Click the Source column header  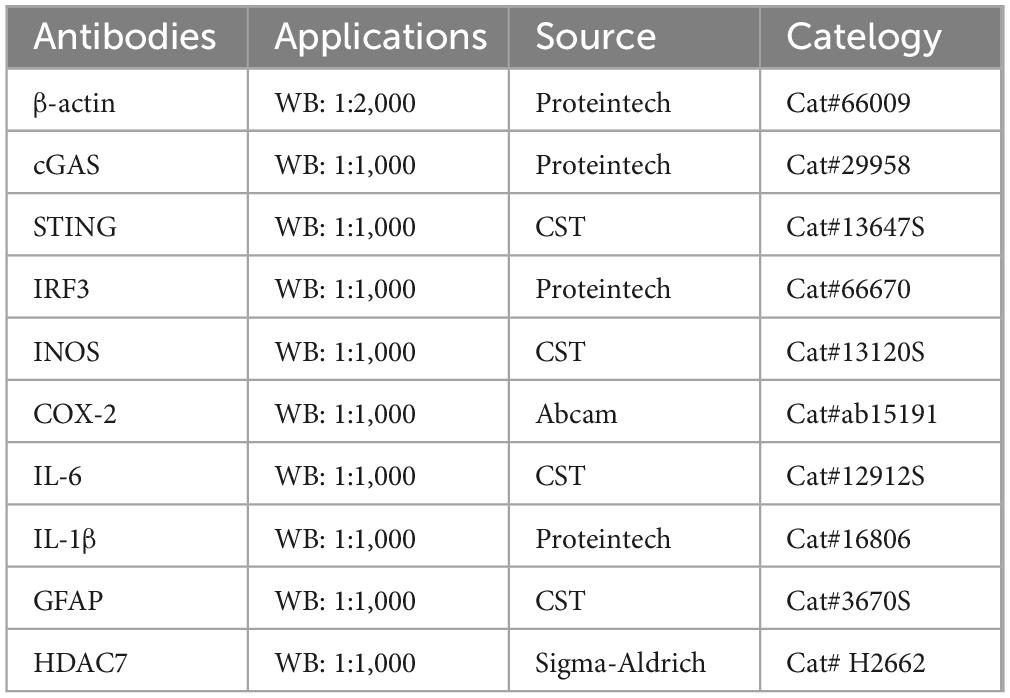pyautogui.click(x=596, y=37)
